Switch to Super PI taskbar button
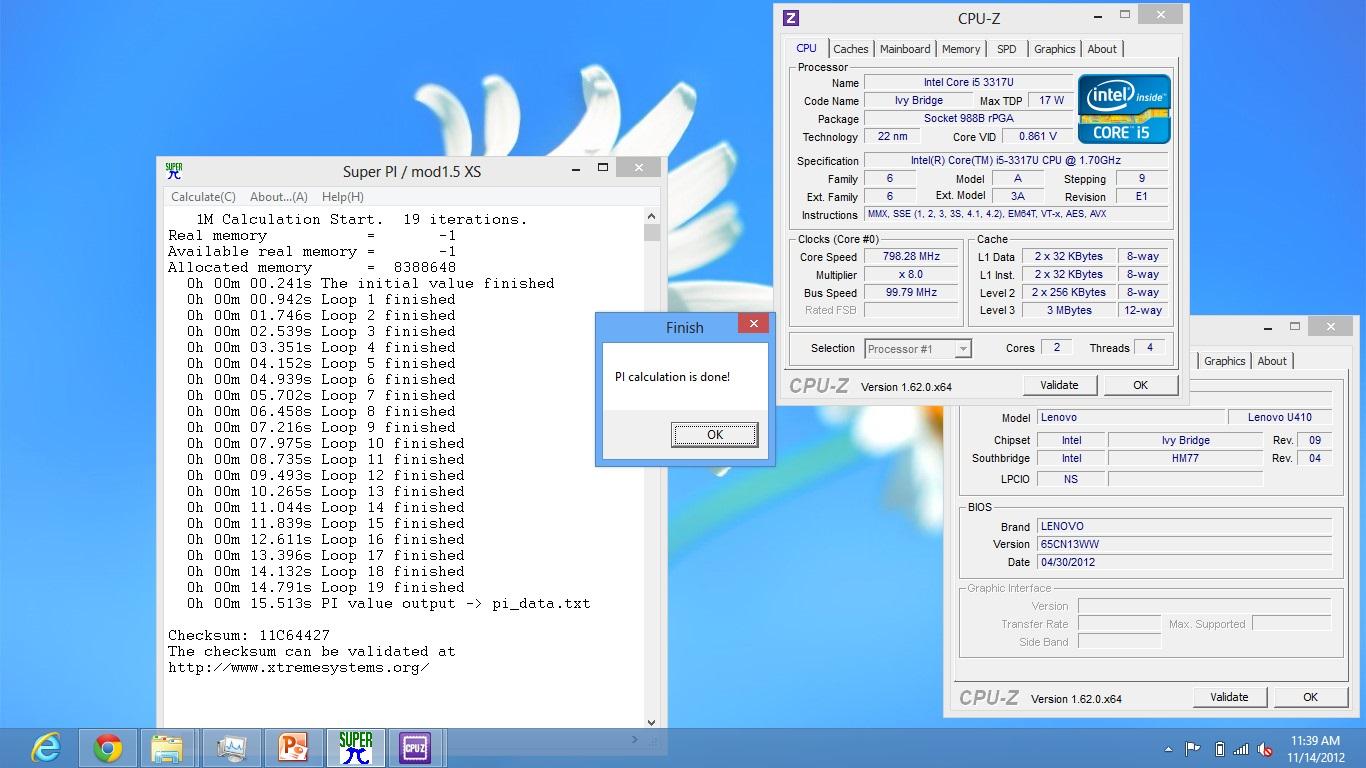The image size is (1366, 768). point(355,747)
